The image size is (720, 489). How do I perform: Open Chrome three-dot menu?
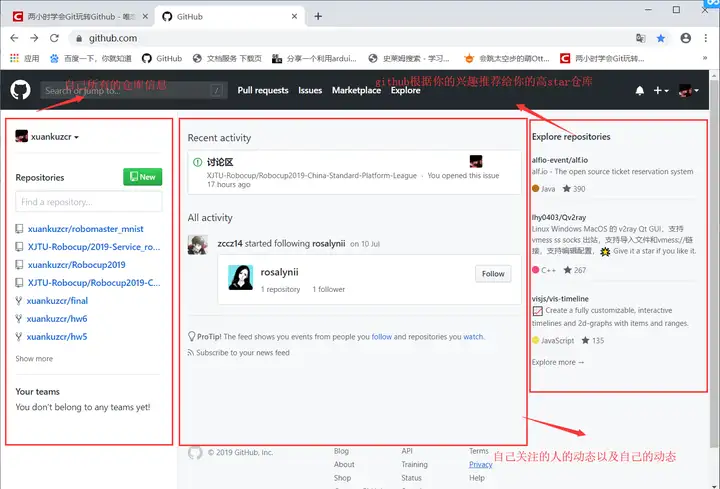[706, 38]
